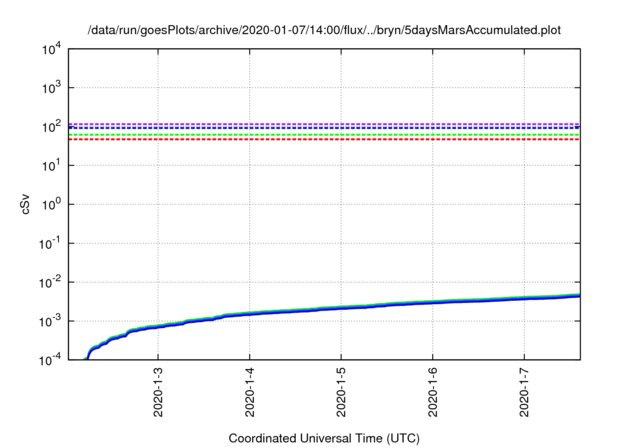
Task: Click the plot title file path text
Action: coord(324,30)
